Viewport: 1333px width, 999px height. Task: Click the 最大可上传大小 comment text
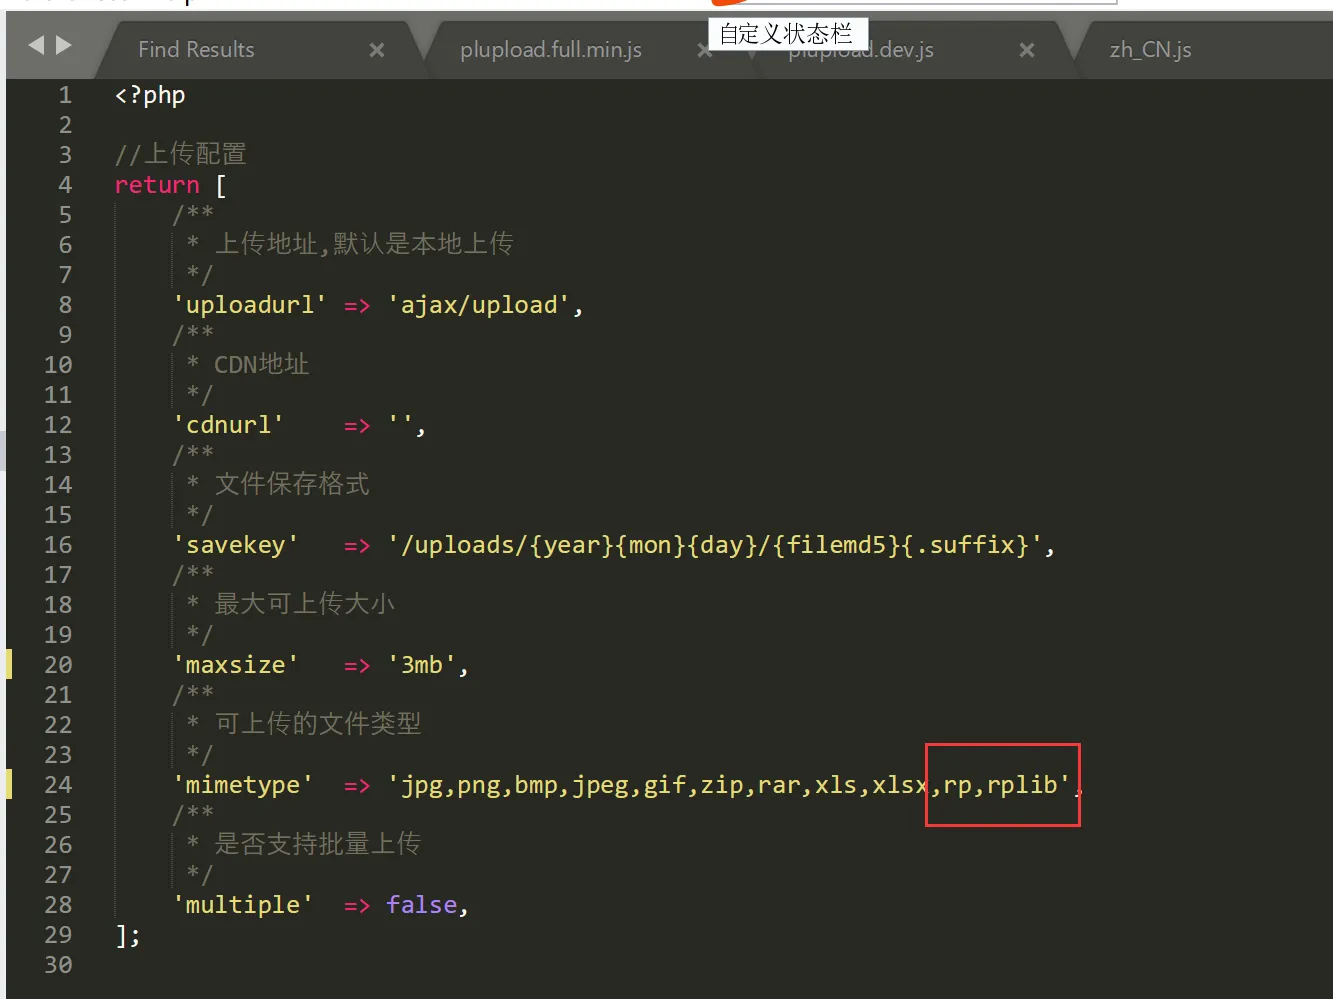tap(305, 604)
